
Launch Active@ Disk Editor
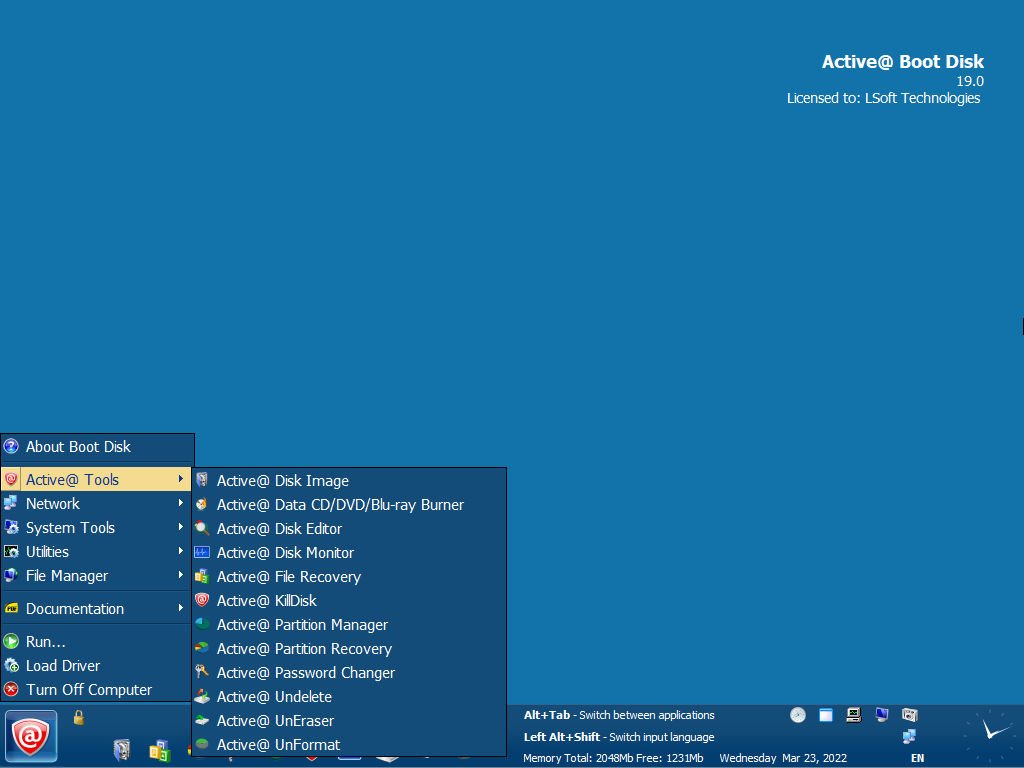(x=349, y=528)
